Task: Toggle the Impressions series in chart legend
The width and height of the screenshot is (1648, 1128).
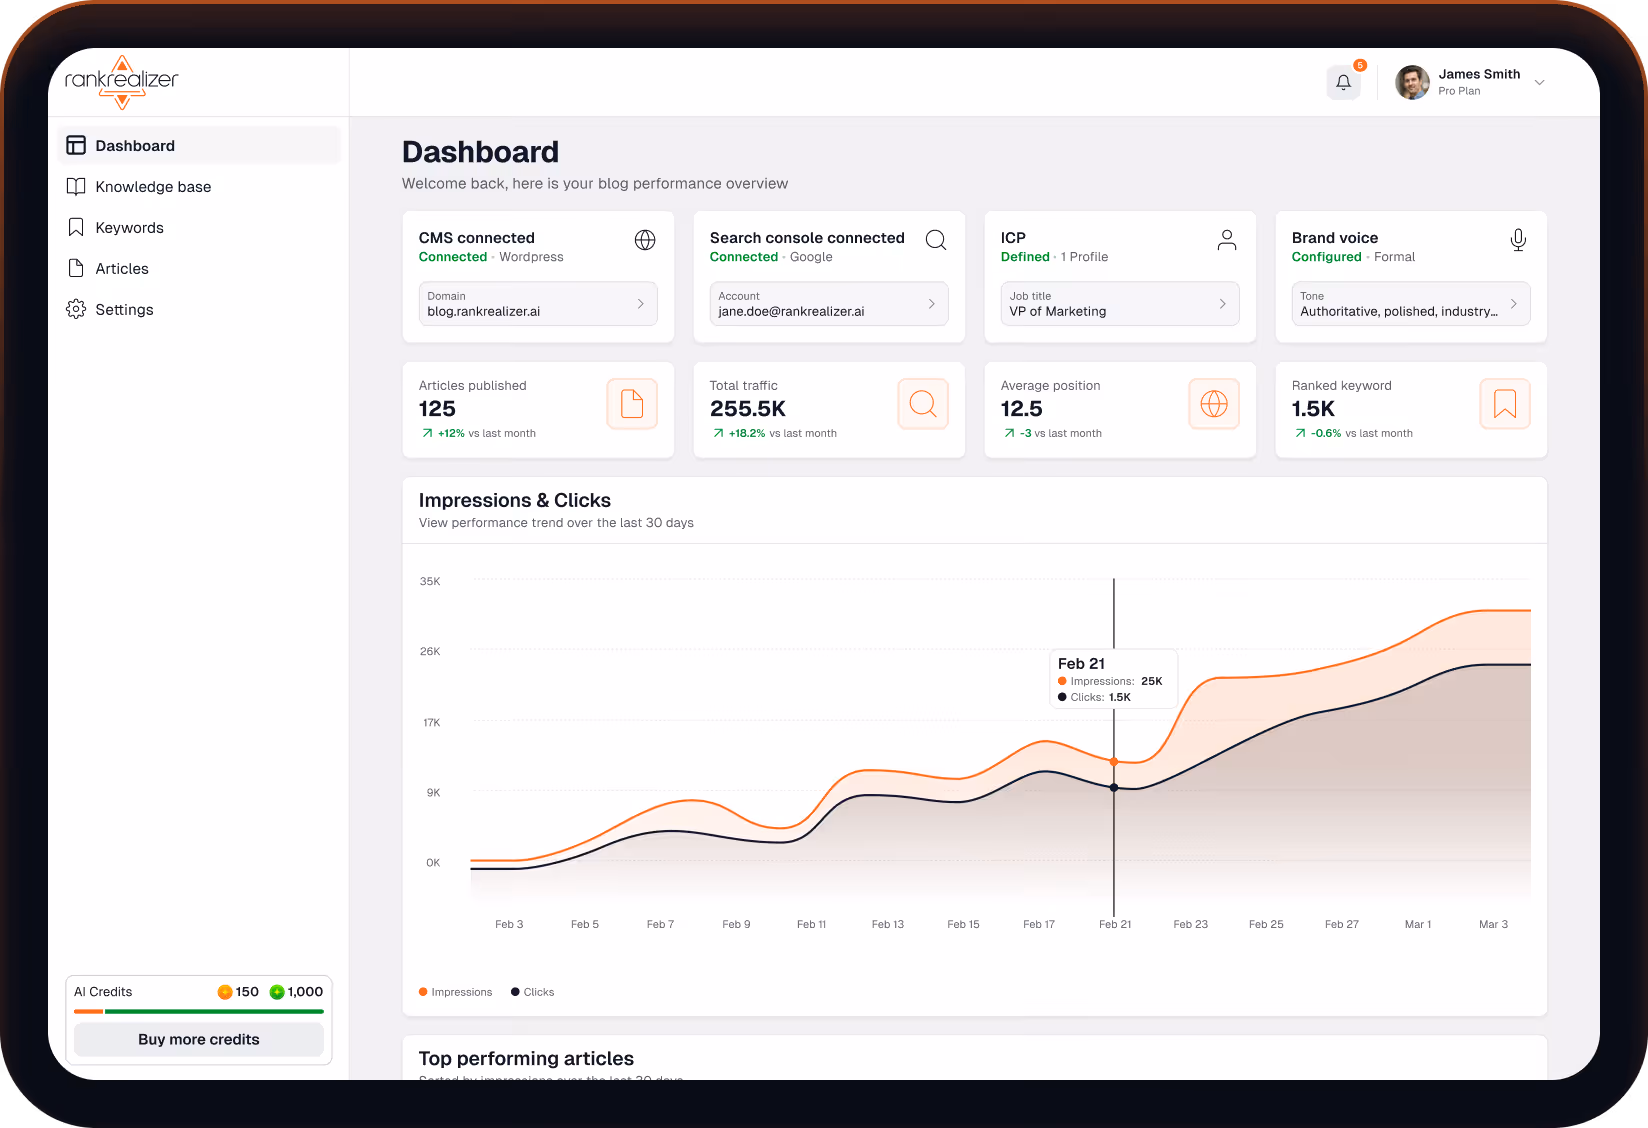Action: [x=455, y=992]
